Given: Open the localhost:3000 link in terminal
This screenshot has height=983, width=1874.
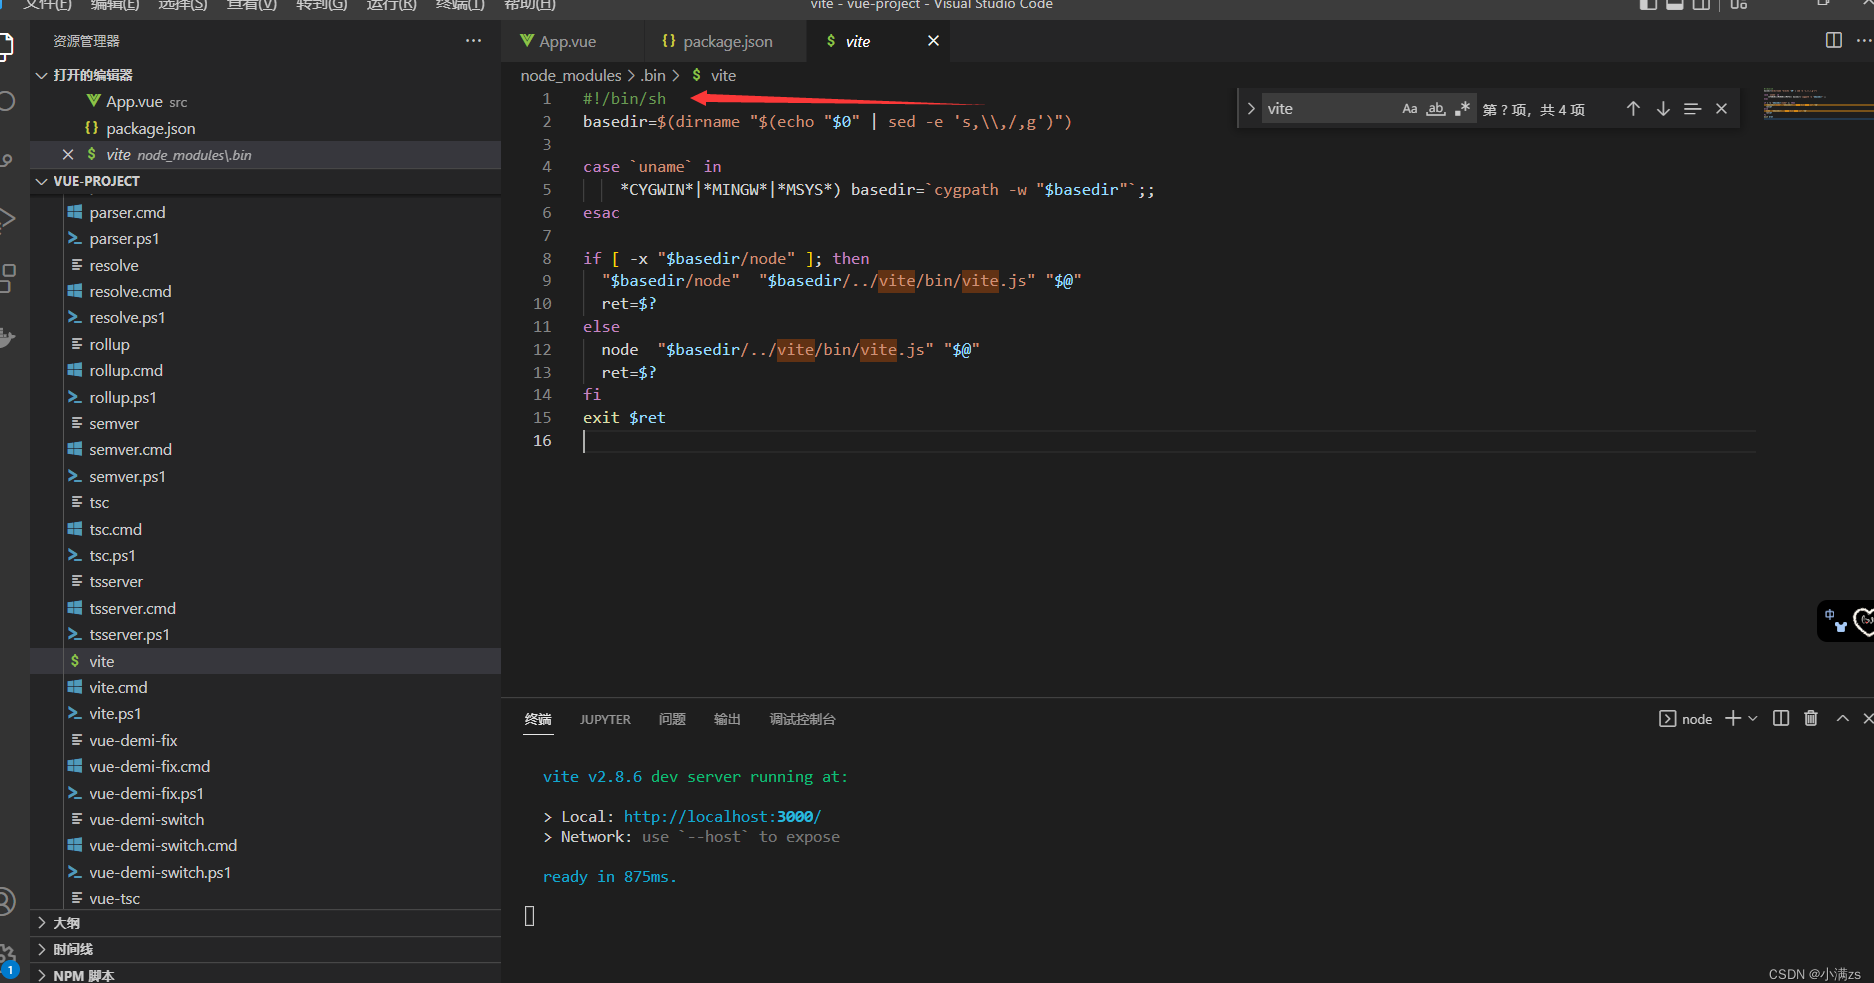Looking at the screenshot, I should pyautogui.click(x=722, y=817).
